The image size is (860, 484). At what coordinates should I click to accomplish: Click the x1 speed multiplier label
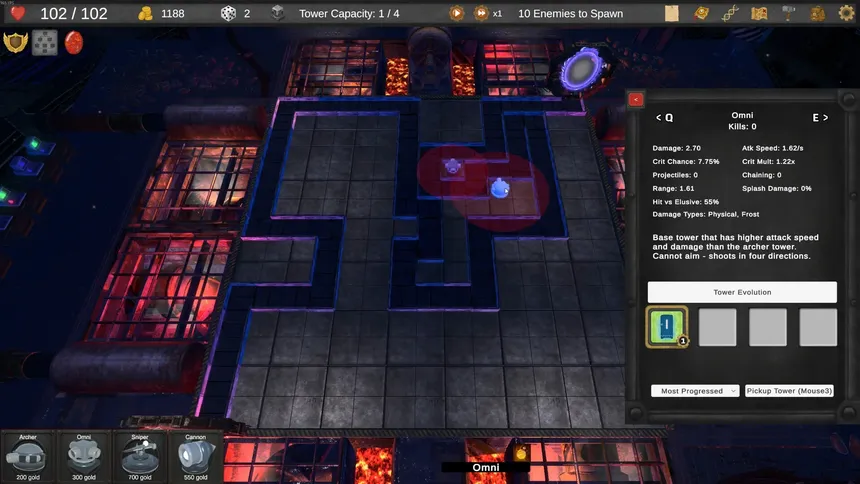point(497,14)
